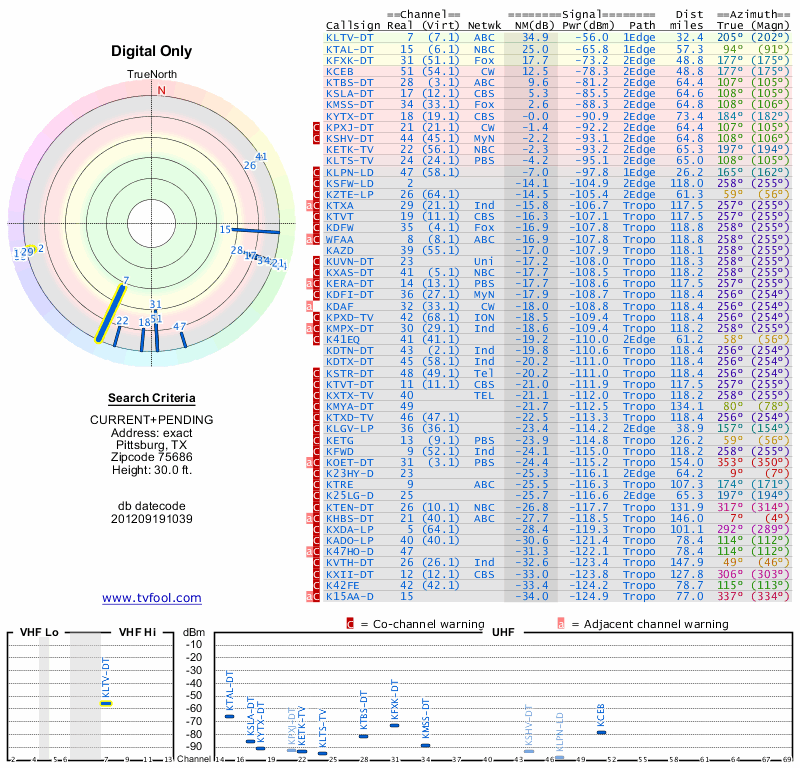Click the KCEB signal marker in UHF chart
Image resolution: width=800 pixels, height=768 pixels.
(601, 732)
